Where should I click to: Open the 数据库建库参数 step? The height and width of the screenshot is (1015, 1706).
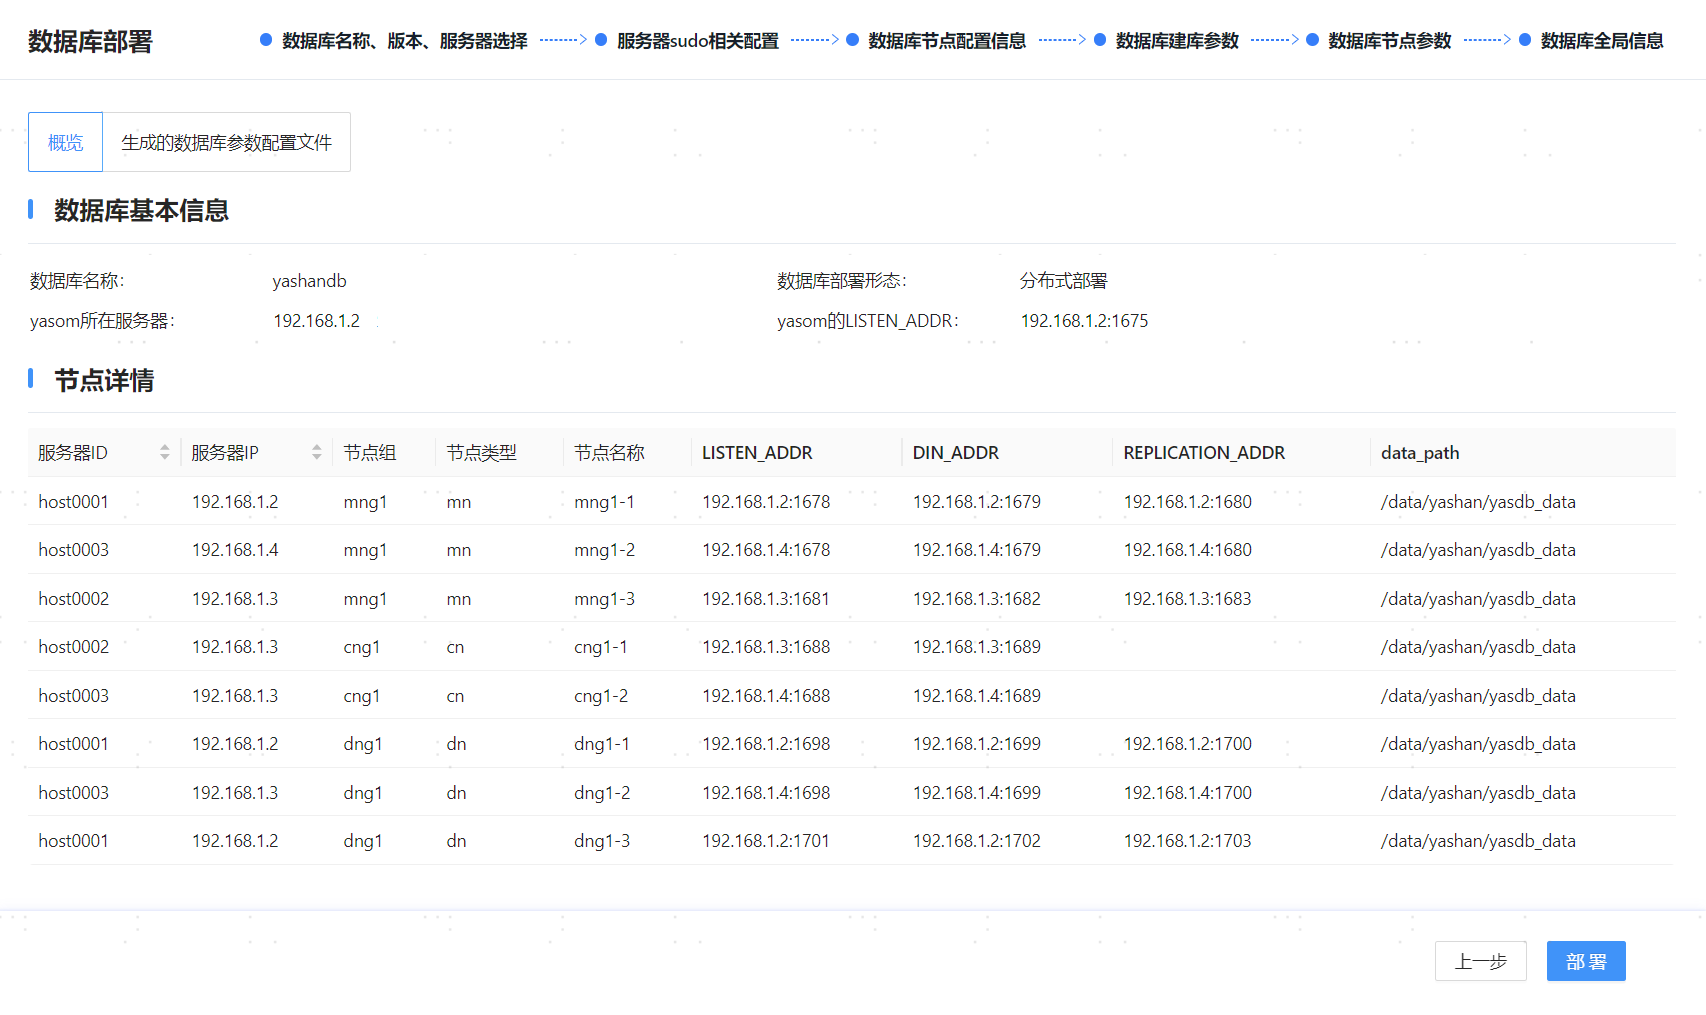click(x=1176, y=41)
